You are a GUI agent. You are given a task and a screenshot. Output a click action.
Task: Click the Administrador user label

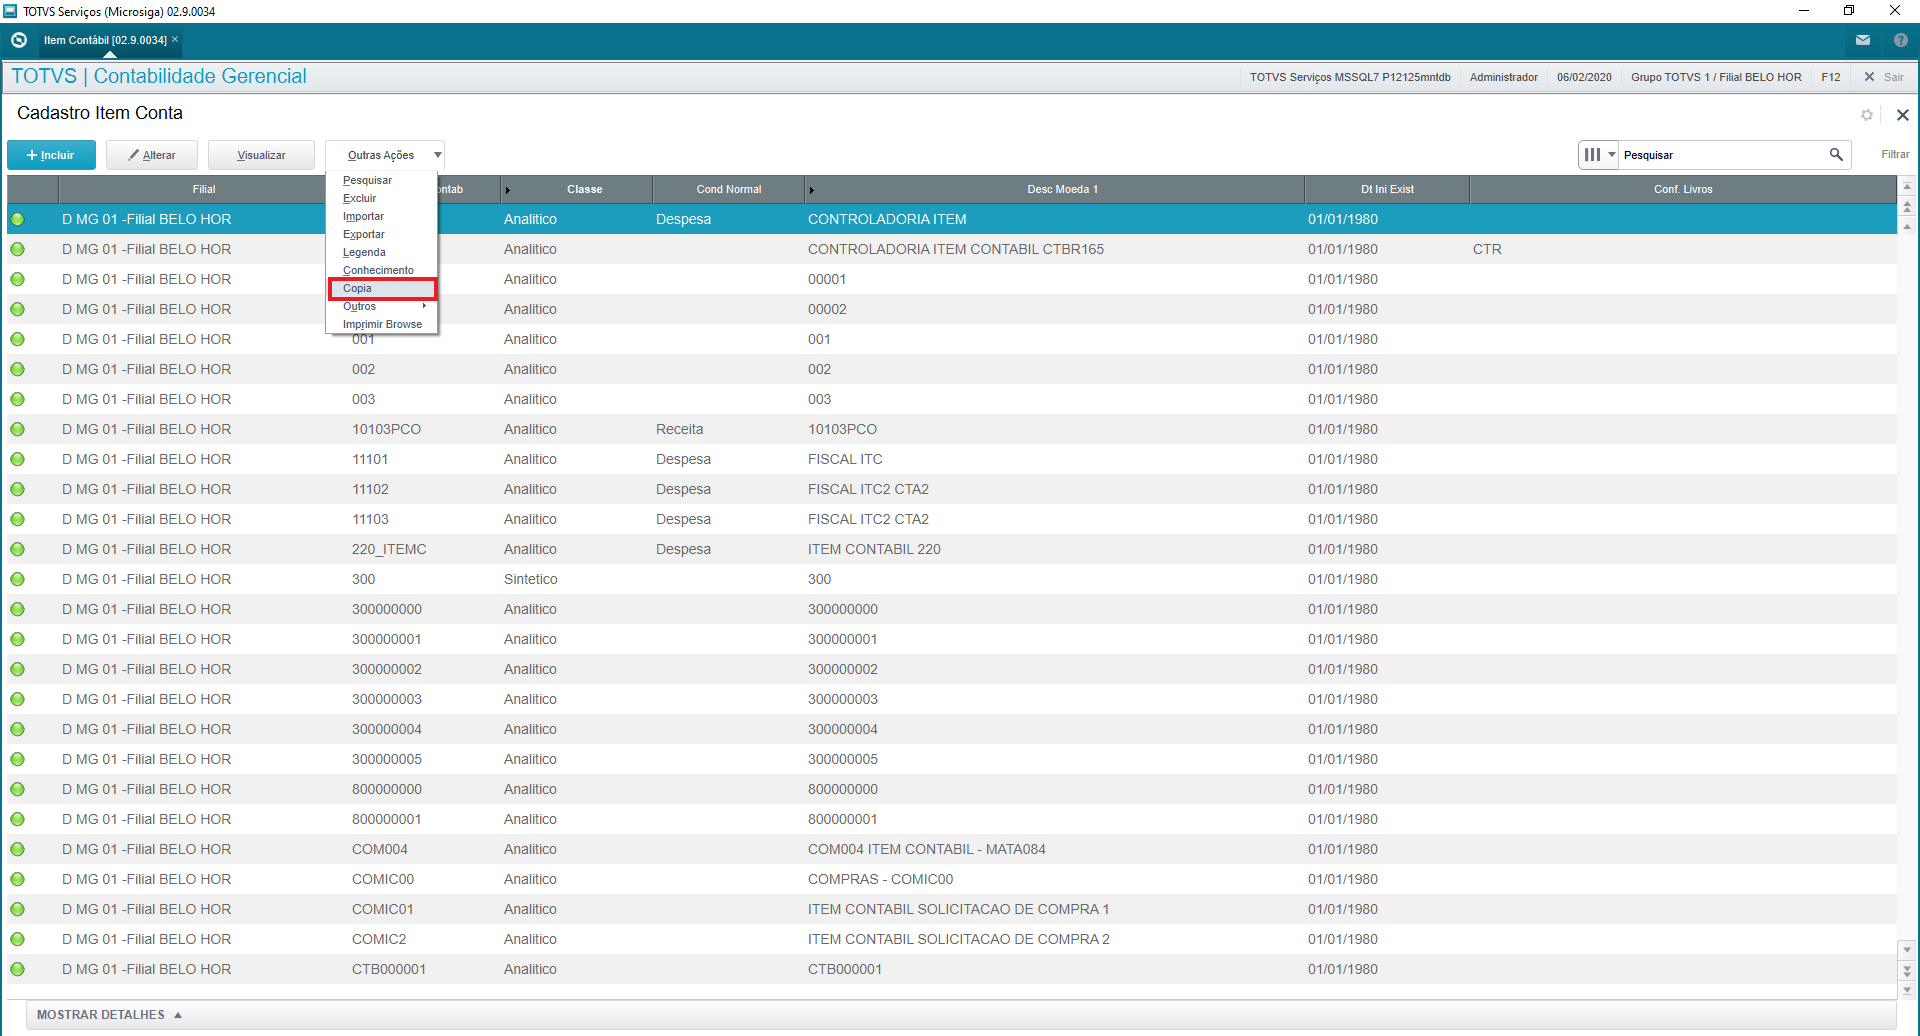point(1504,77)
